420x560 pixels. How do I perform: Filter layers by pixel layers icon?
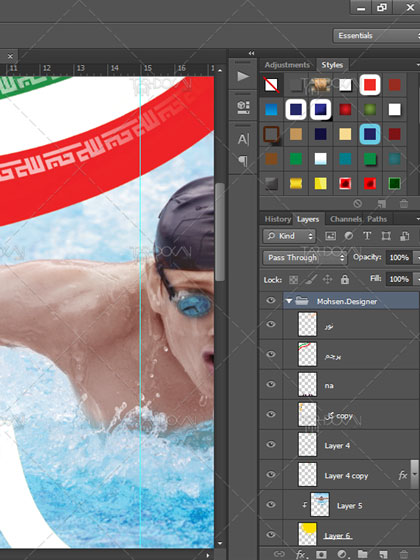[x=331, y=236]
